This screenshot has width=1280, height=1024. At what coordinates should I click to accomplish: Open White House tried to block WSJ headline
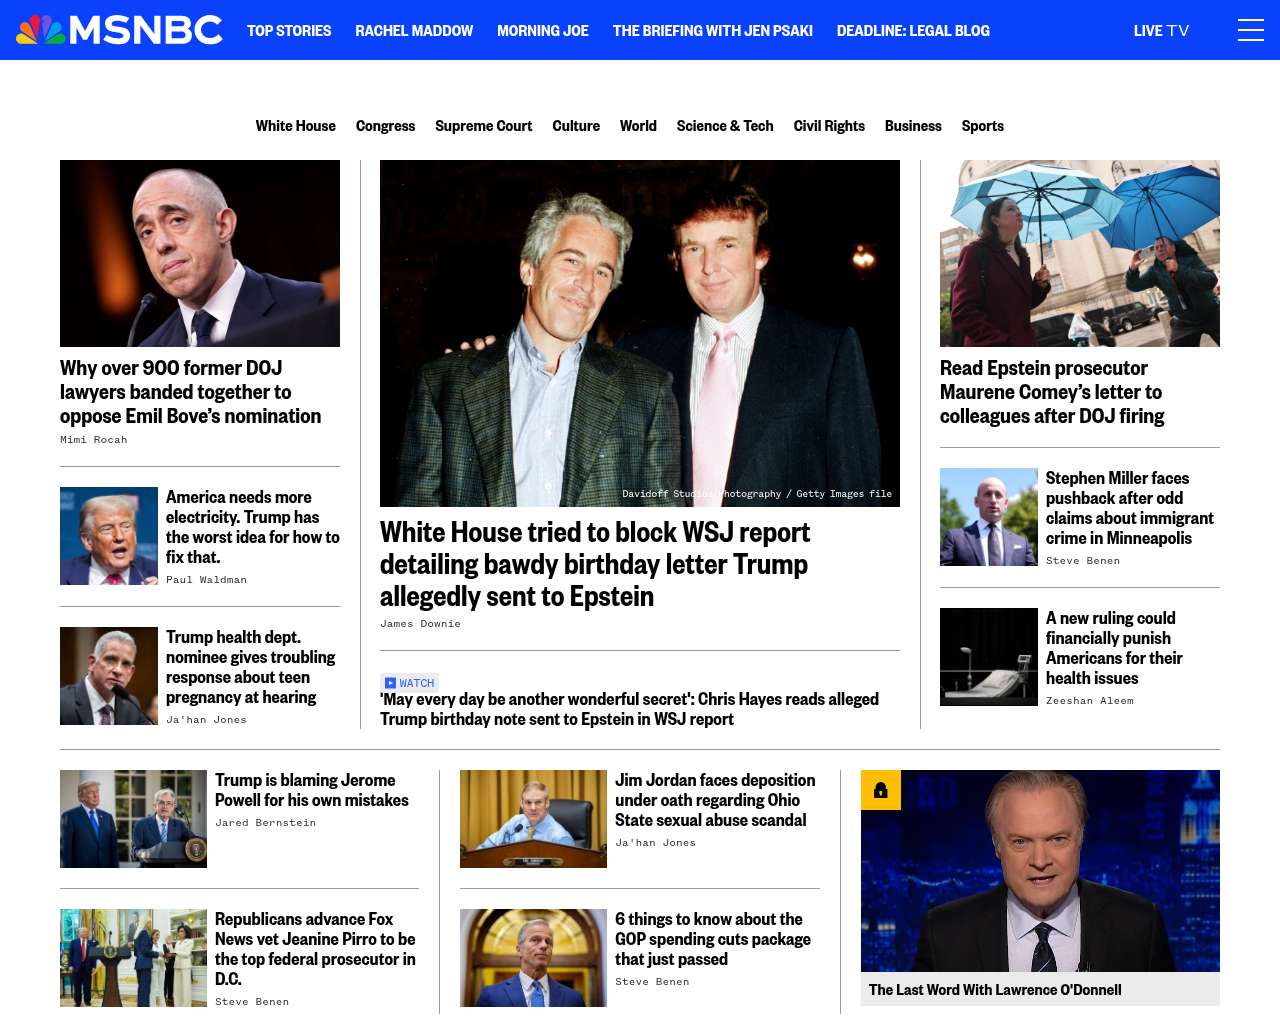click(x=595, y=564)
